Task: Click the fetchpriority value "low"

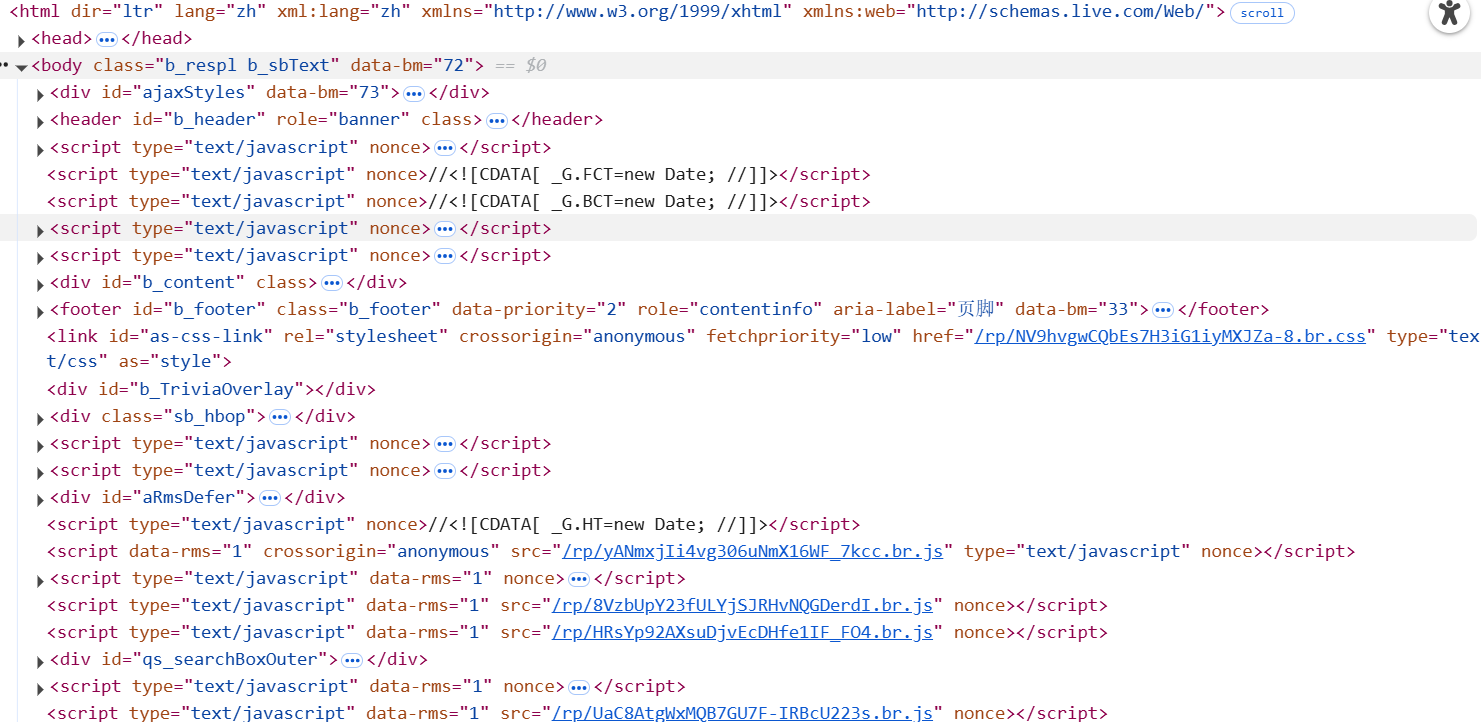Action: [877, 336]
